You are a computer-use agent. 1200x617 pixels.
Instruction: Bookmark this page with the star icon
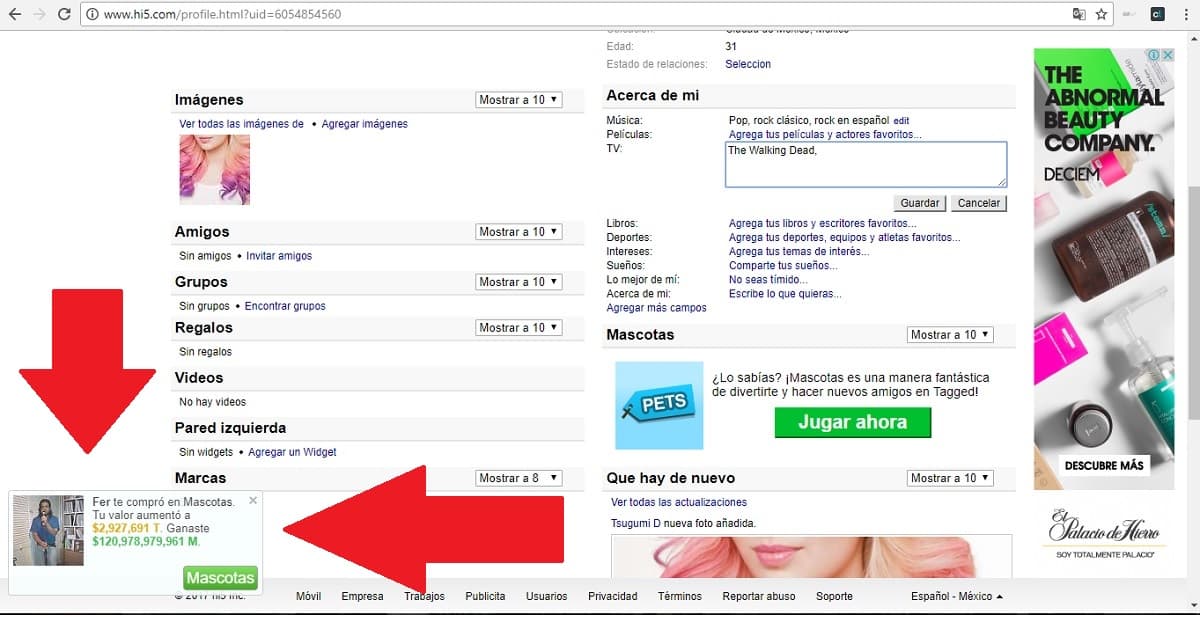click(1101, 15)
